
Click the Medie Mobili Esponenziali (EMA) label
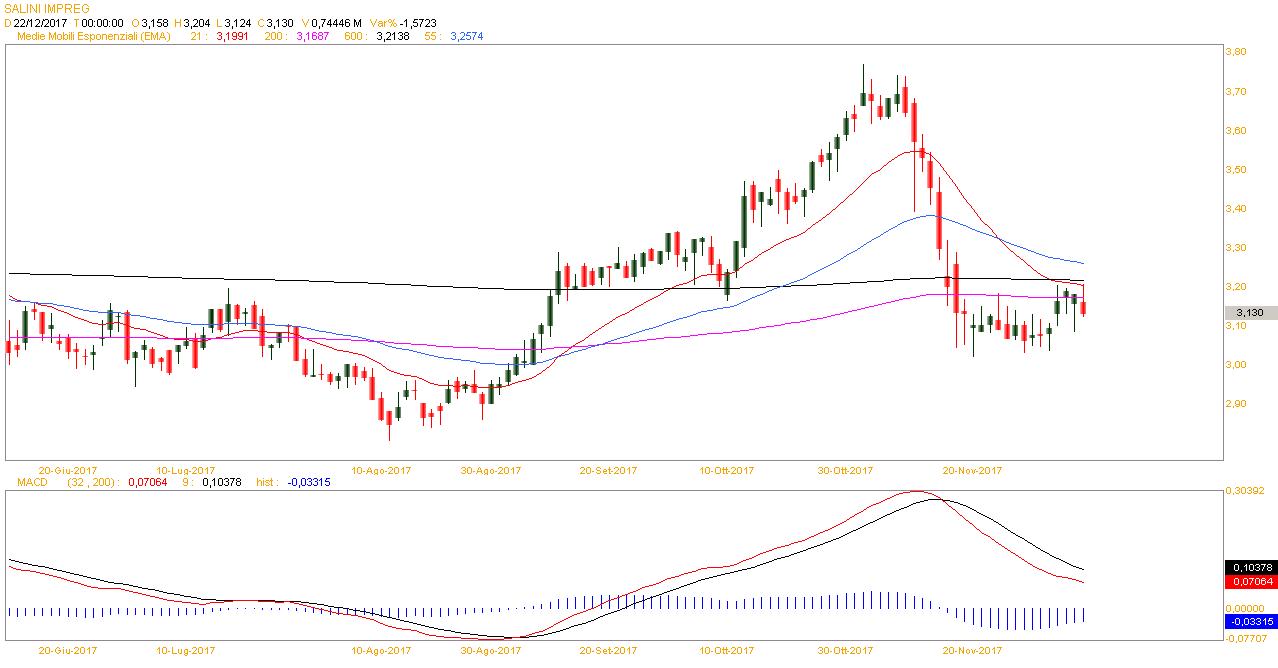pyautogui.click(x=95, y=36)
